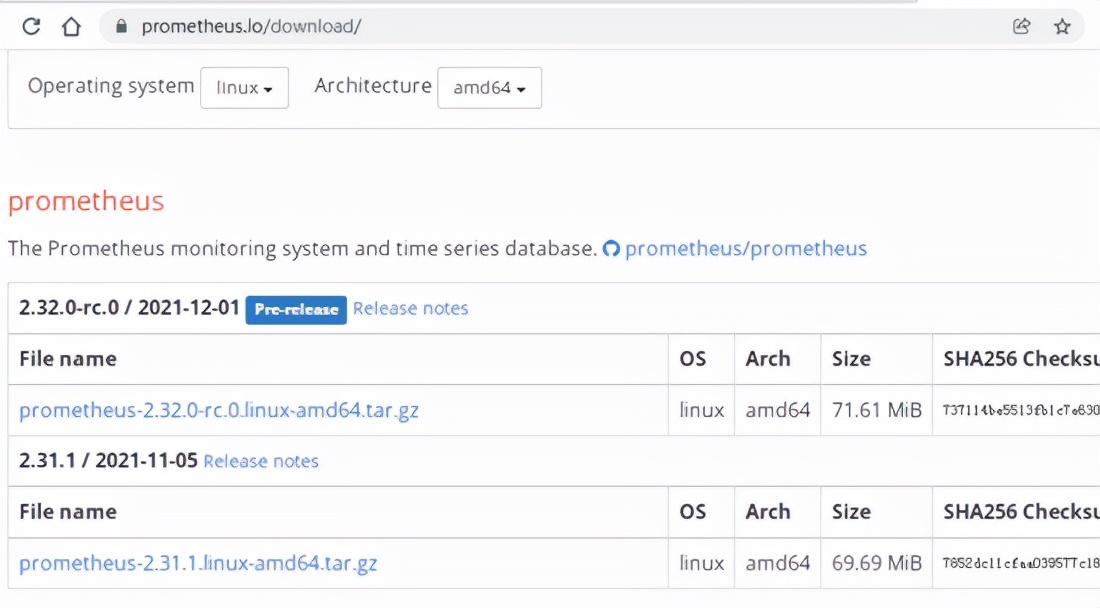This screenshot has width=1100, height=608.
Task: Open the Operating system linux dropdown
Action: pyautogui.click(x=244, y=88)
